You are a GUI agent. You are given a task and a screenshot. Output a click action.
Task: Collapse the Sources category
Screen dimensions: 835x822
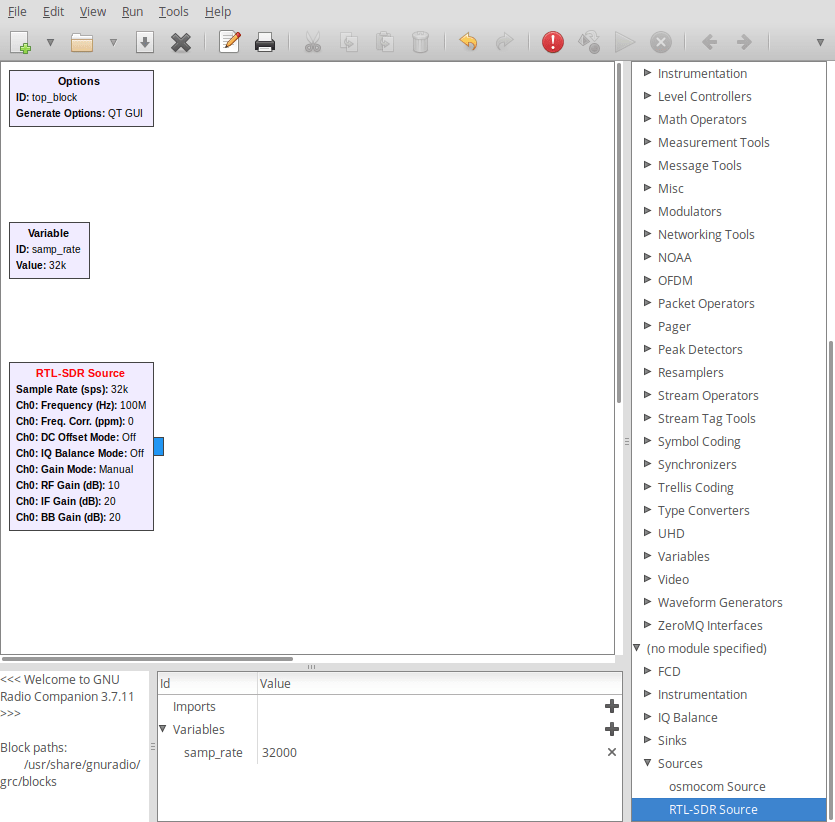tap(647, 763)
